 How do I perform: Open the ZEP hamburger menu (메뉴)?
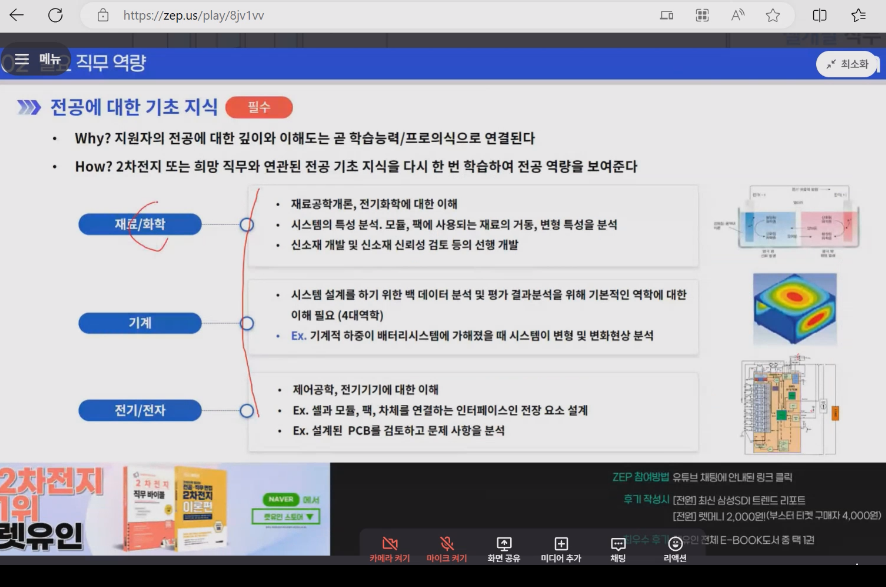(x=38, y=60)
